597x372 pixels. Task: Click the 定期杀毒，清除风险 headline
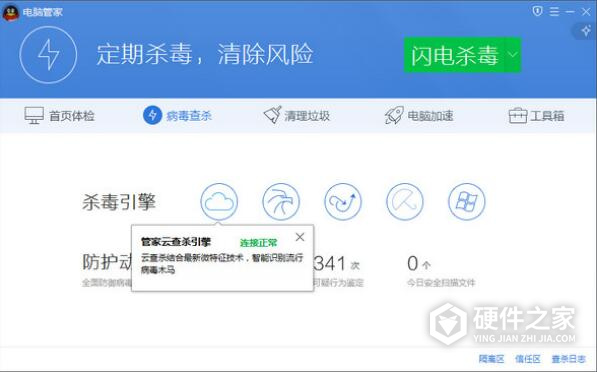tap(205, 54)
